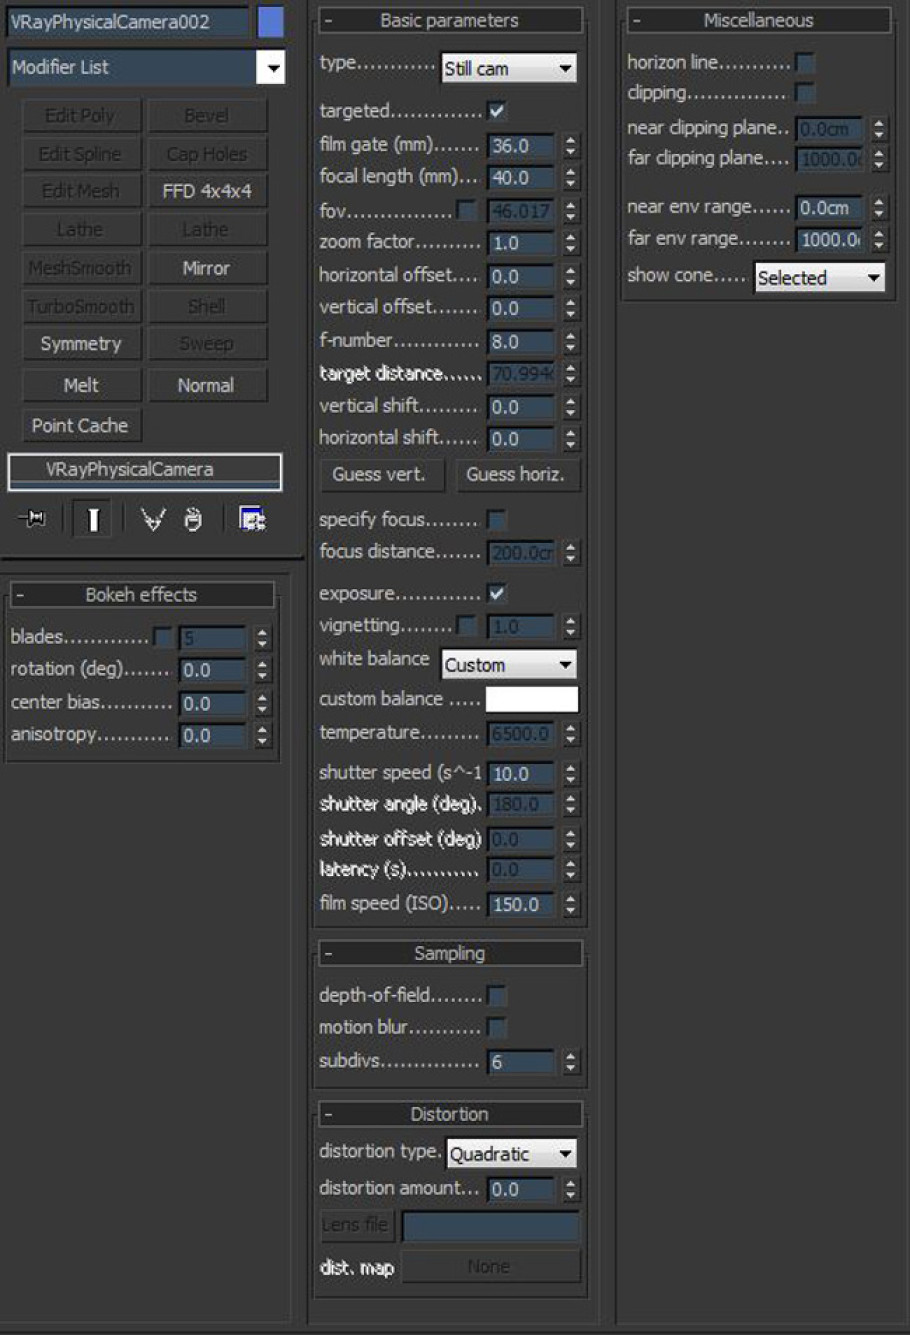Enable the fov checkbox
910x1335 pixels.
466,210
